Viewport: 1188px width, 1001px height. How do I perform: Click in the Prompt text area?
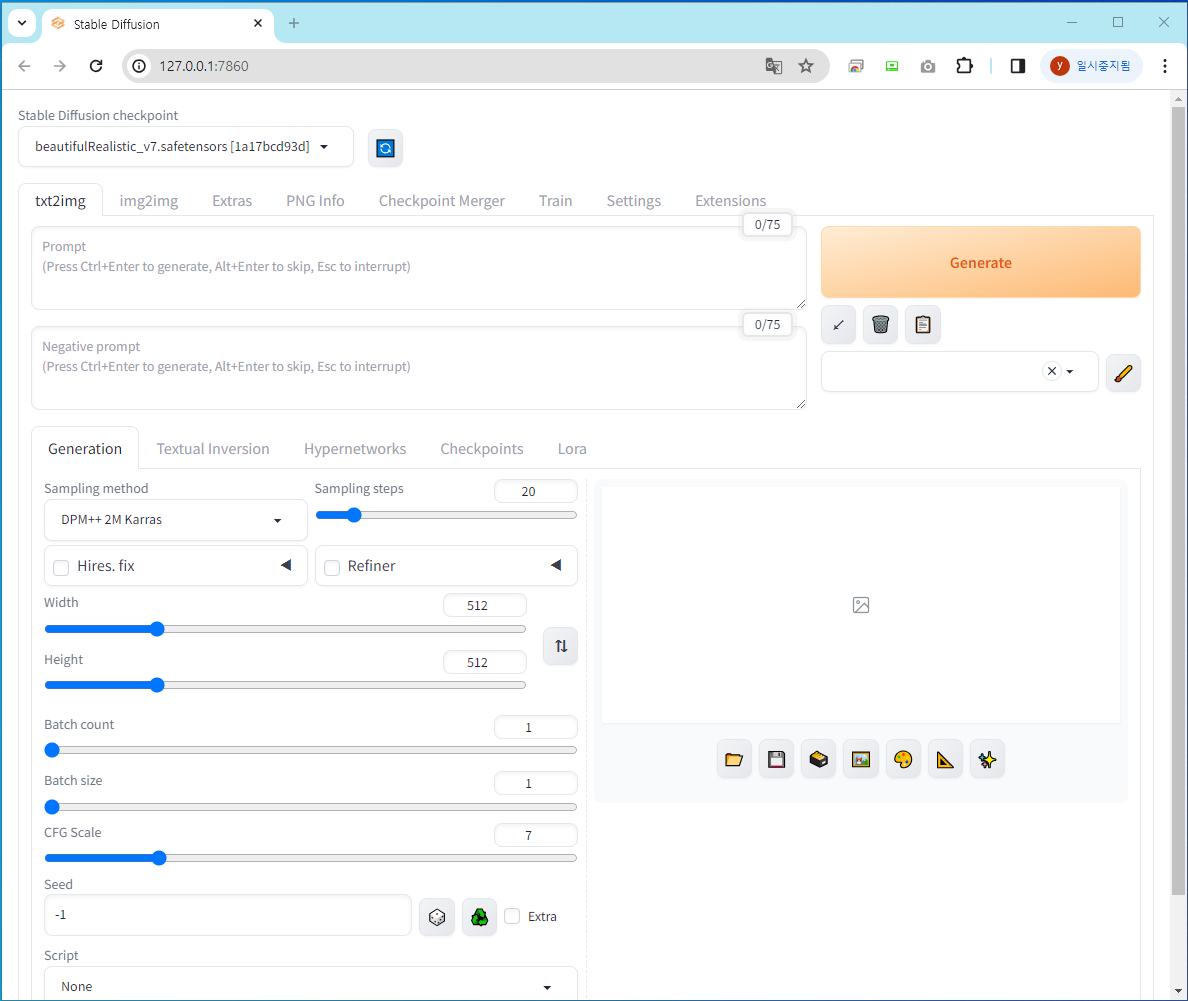(418, 268)
